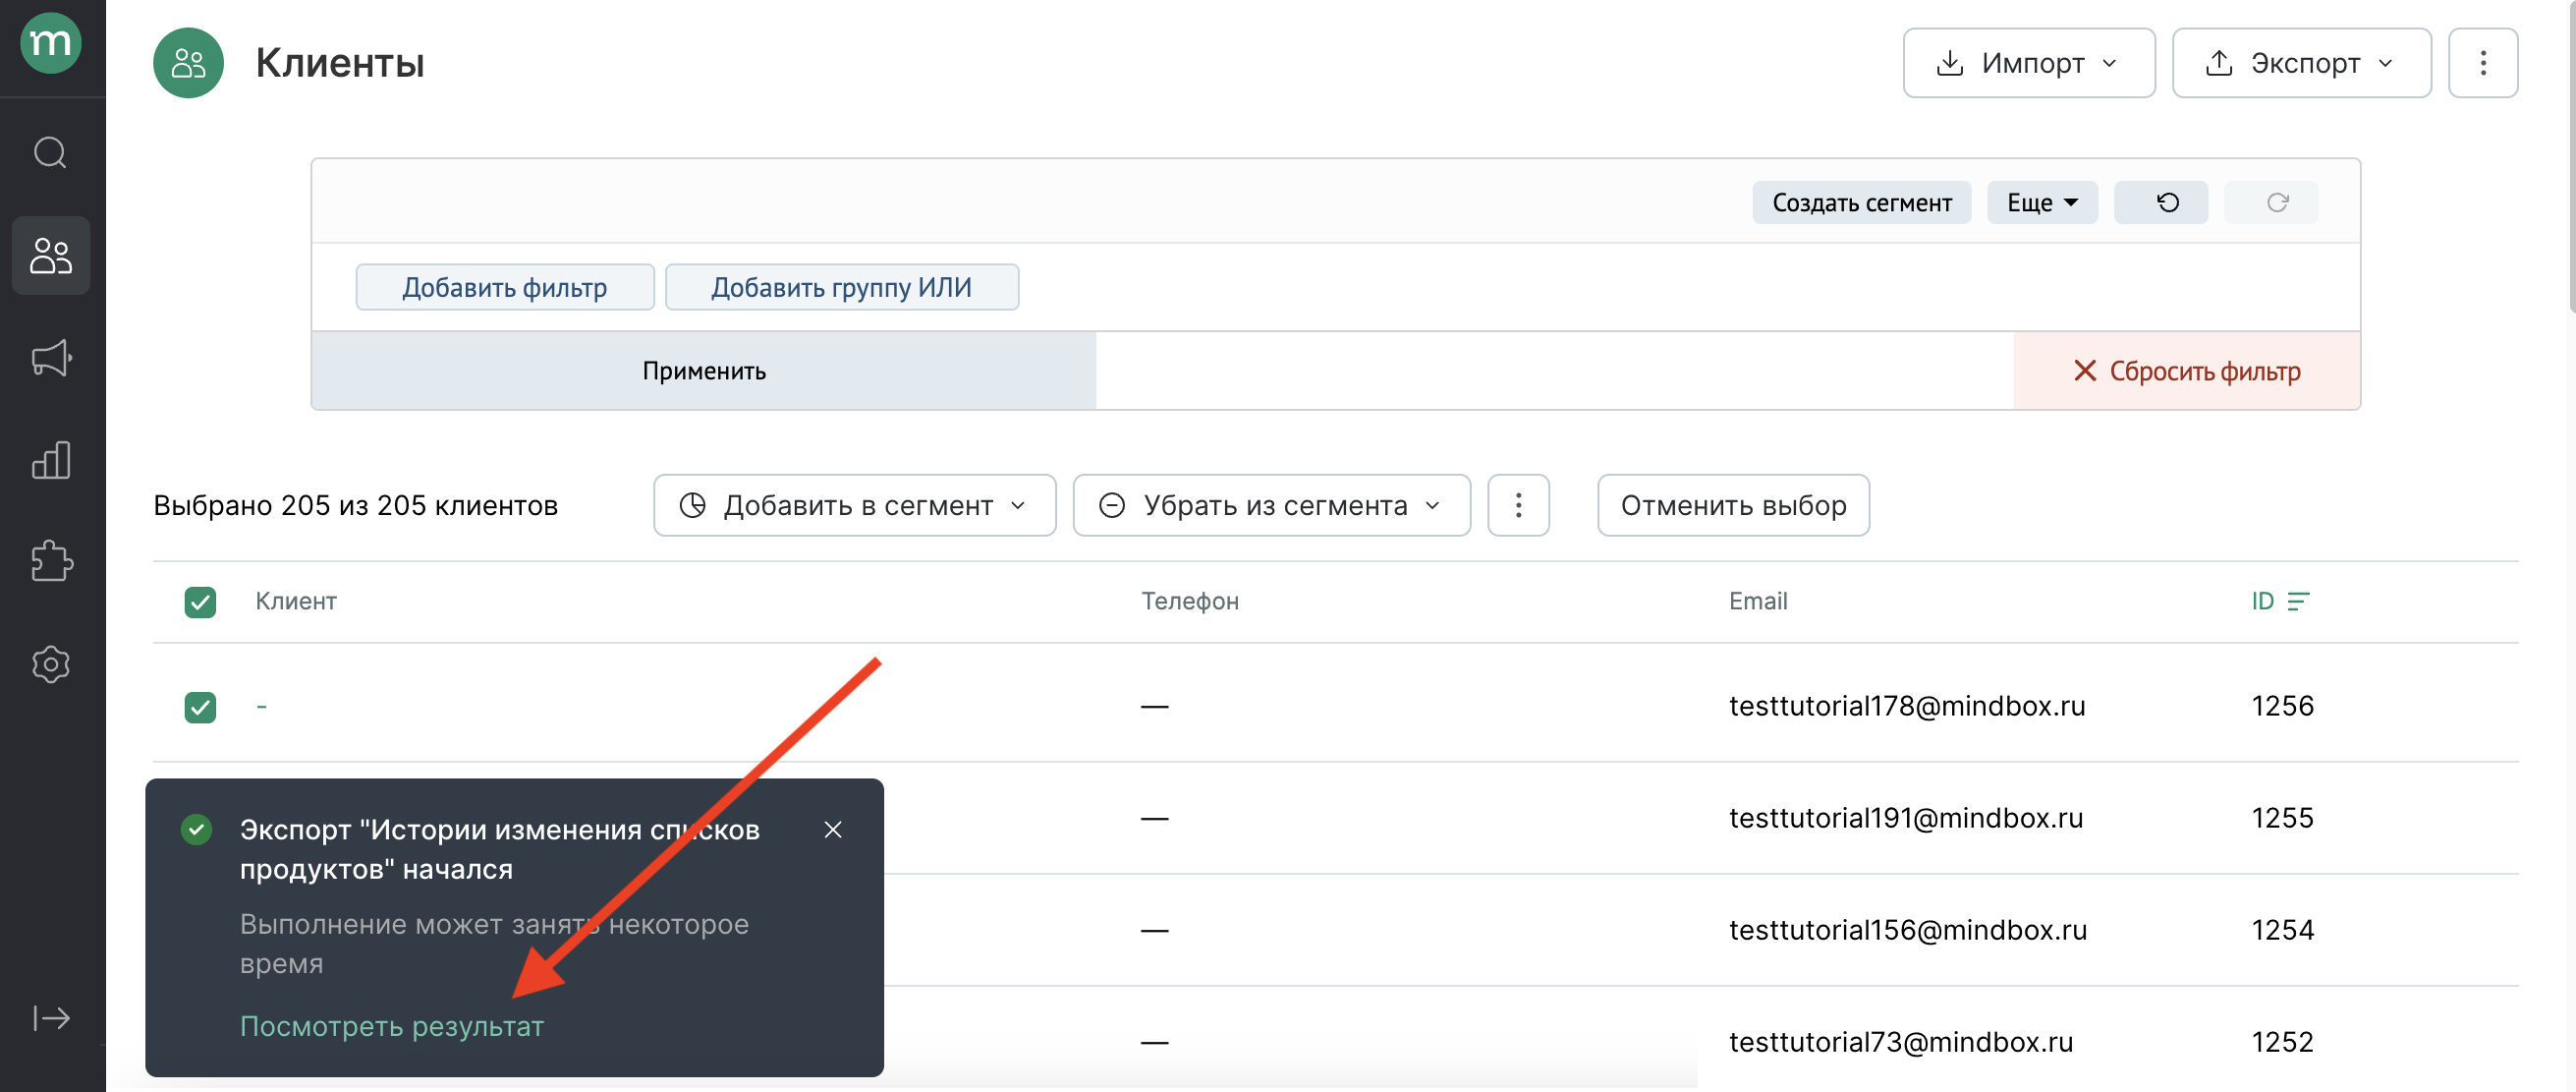The height and width of the screenshot is (1092, 2576).
Task: Close the export started notification
Action: point(832,830)
